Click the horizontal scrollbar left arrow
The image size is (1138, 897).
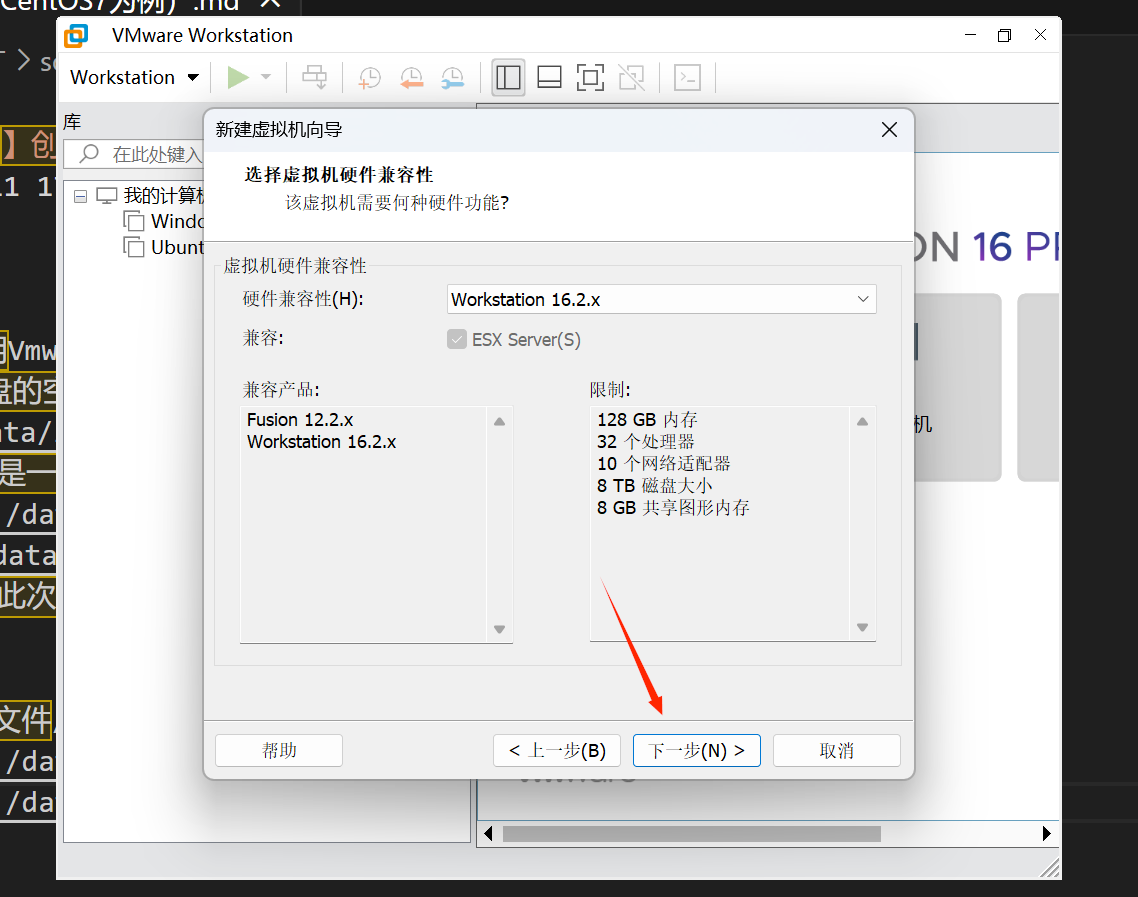pyautogui.click(x=488, y=833)
